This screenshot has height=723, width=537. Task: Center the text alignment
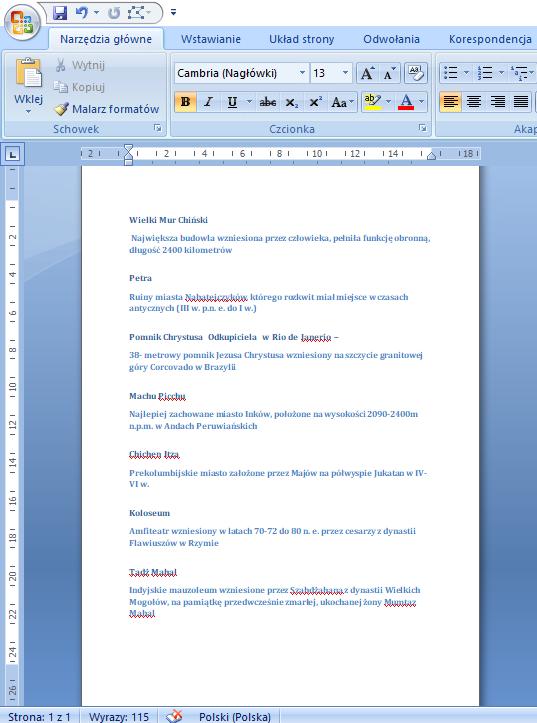click(x=474, y=102)
